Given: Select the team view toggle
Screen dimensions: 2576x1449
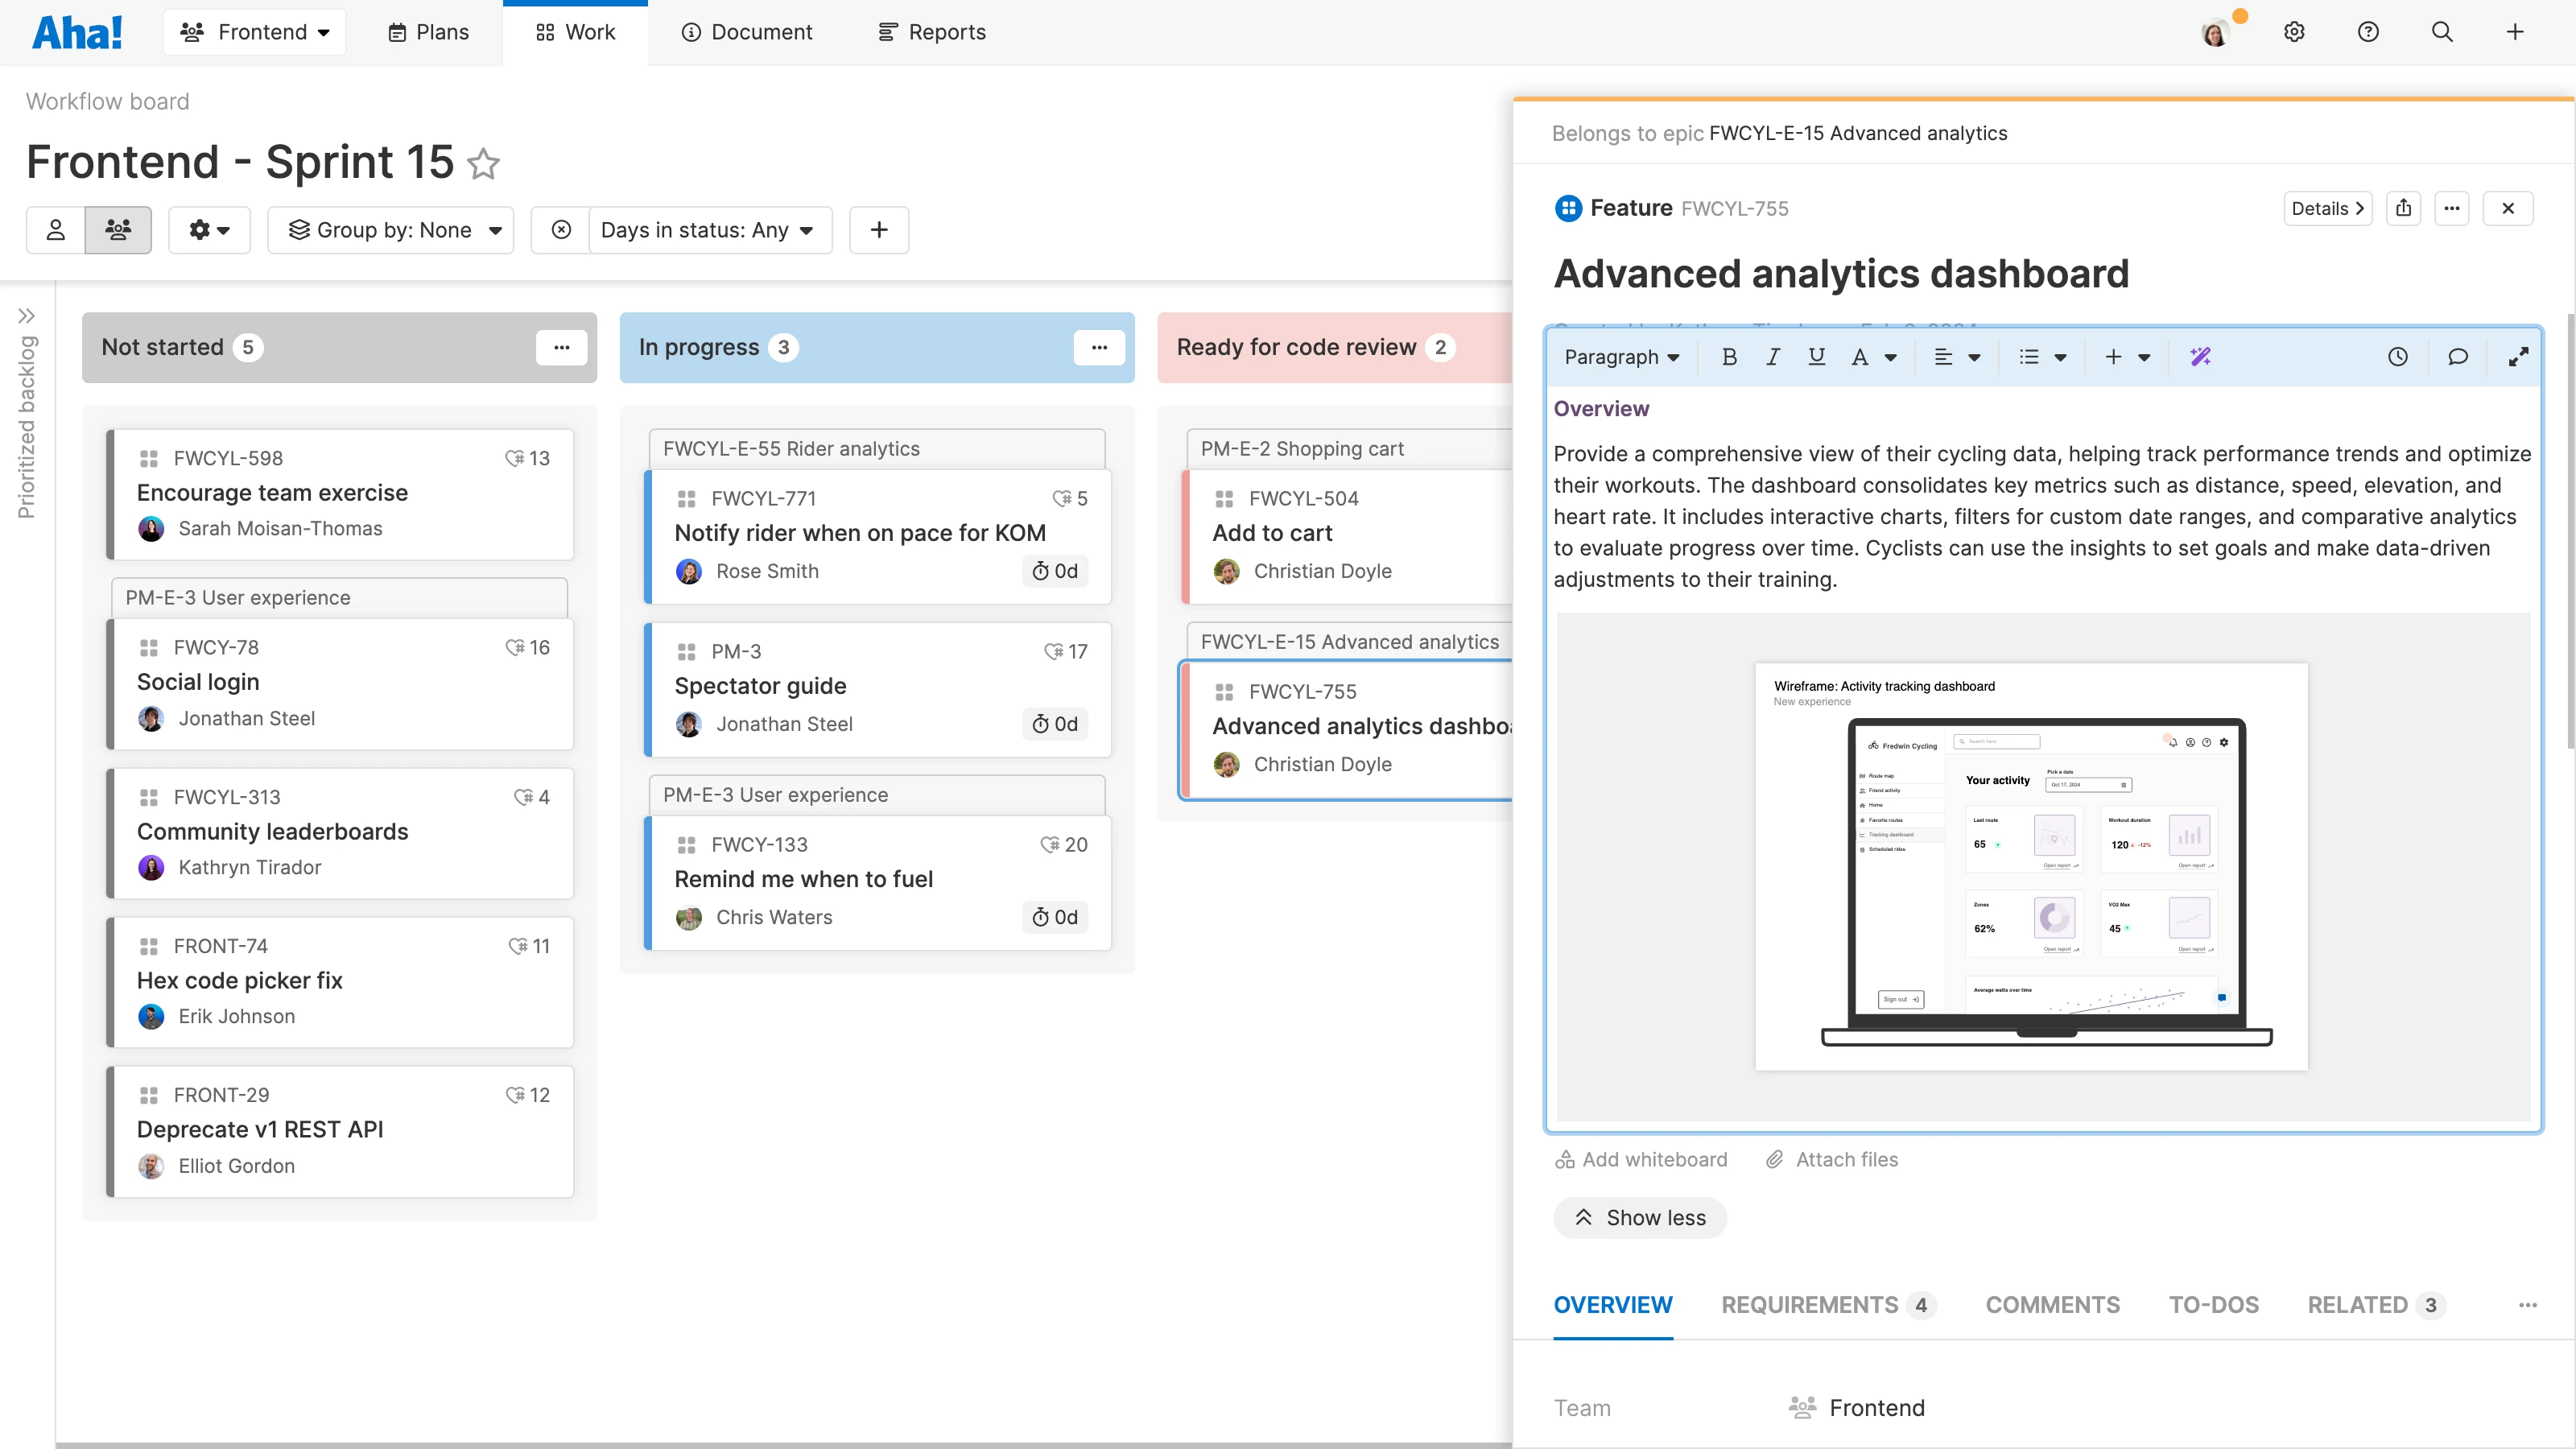Looking at the screenshot, I should pos(118,230).
